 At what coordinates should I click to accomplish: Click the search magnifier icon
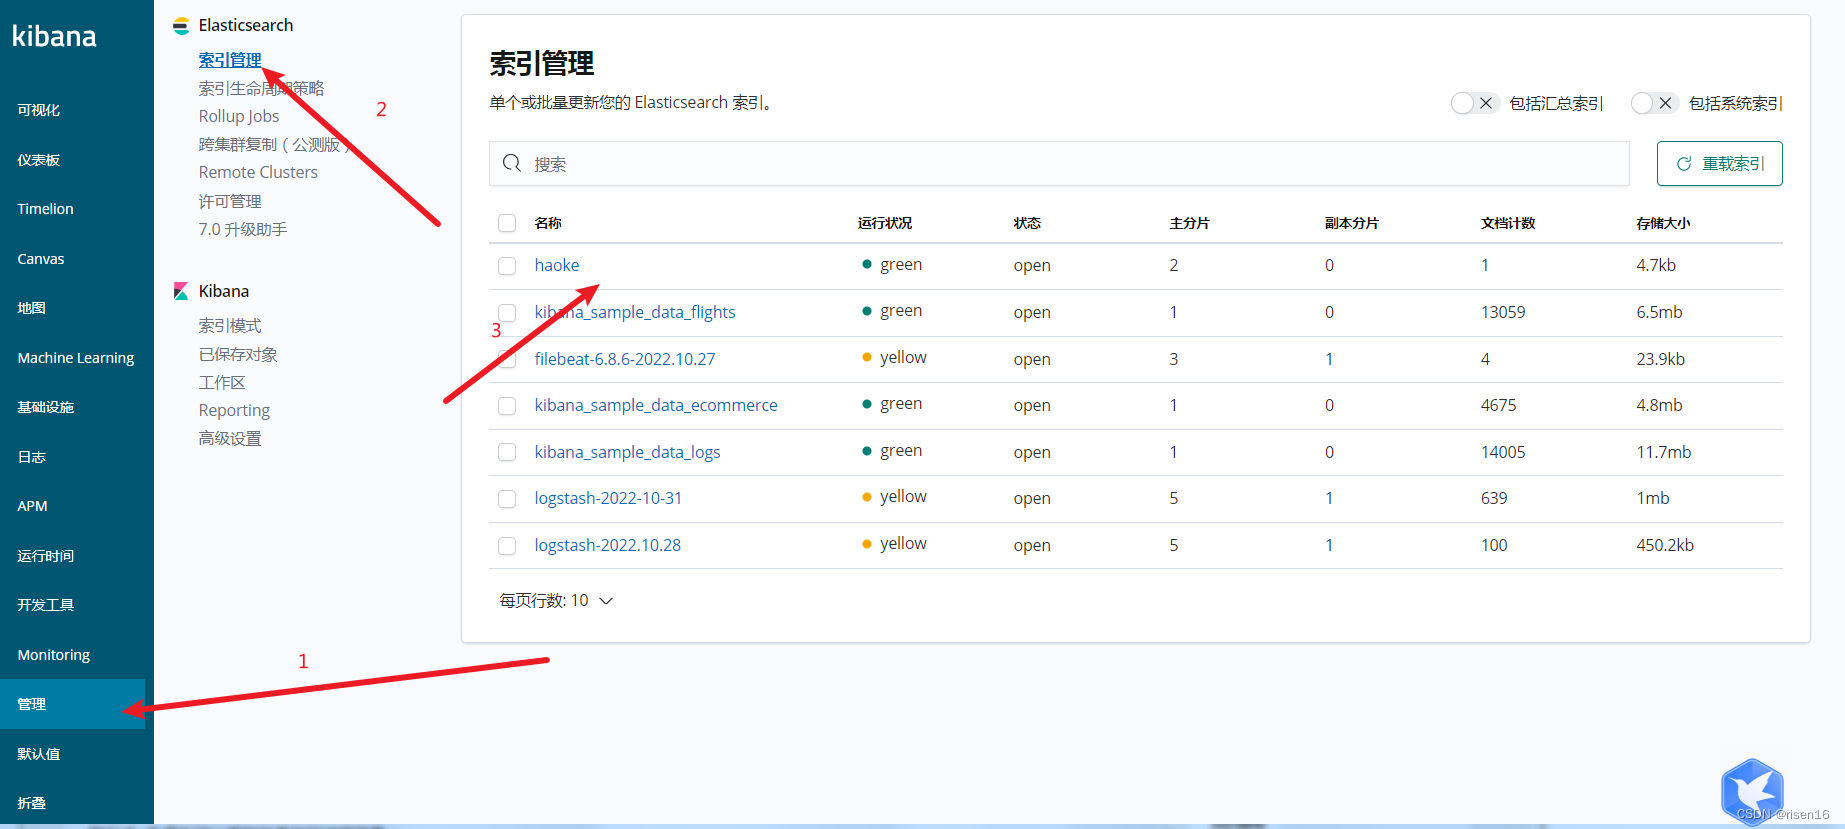[512, 163]
